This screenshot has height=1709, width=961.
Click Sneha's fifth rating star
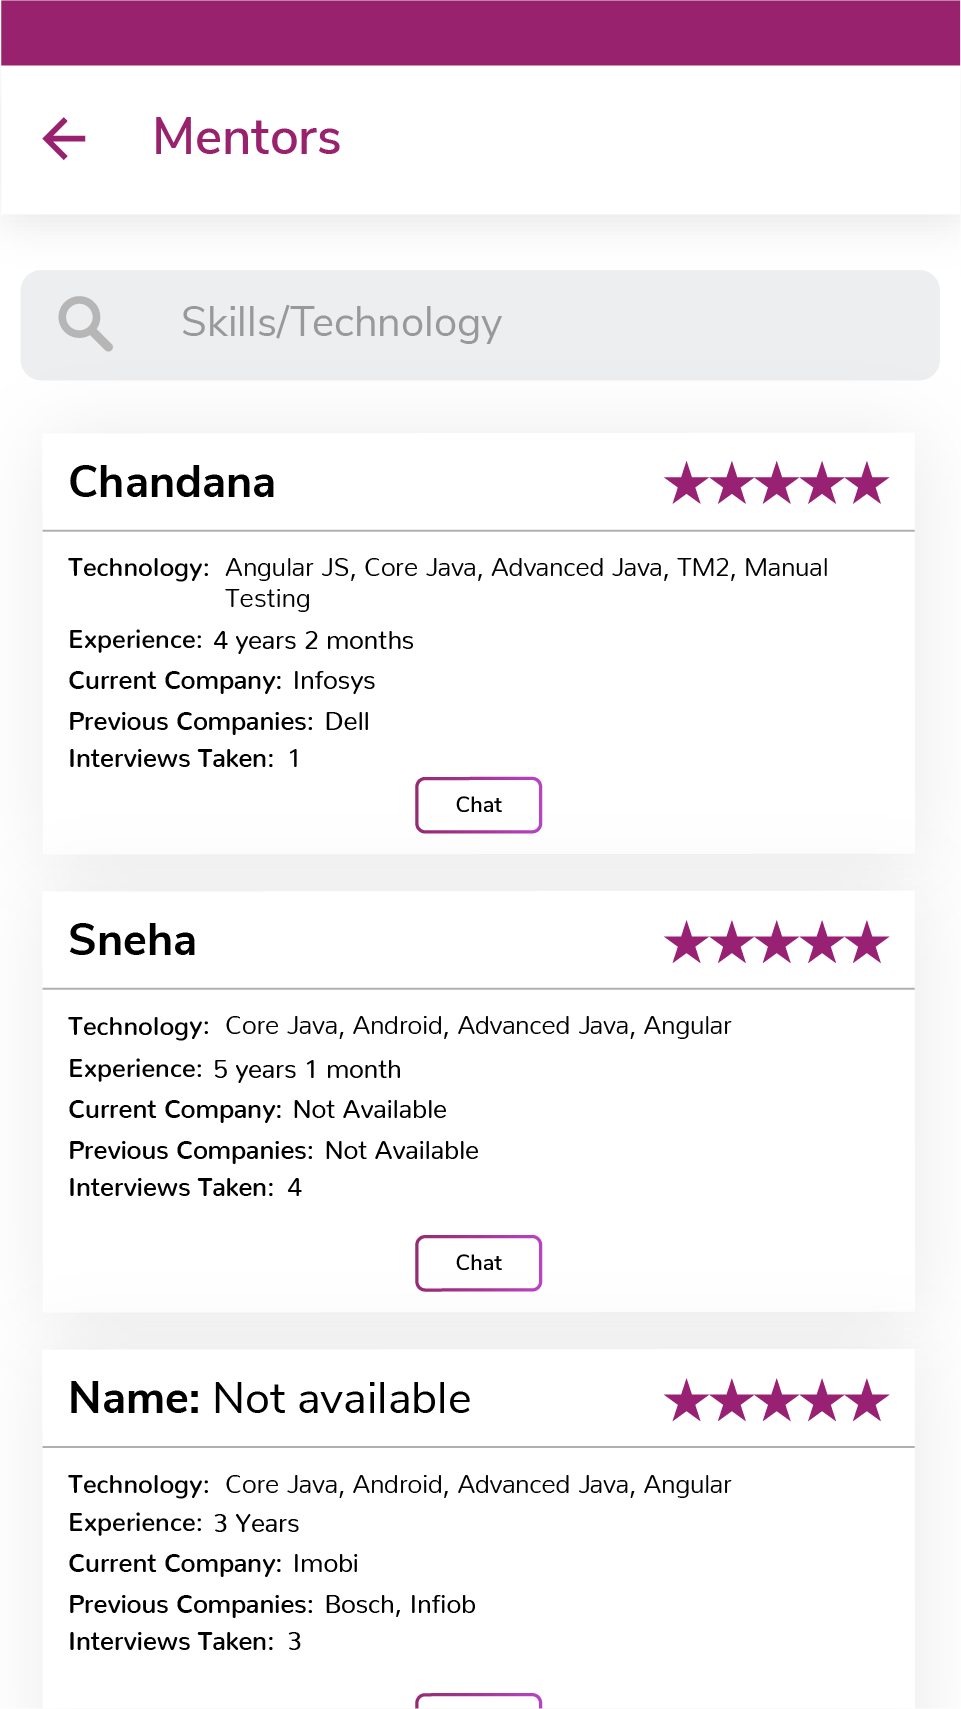pos(867,942)
